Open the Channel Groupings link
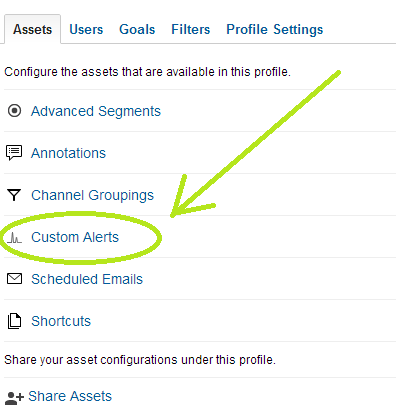This screenshot has width=396, height=420. click(x=92, y=195)
